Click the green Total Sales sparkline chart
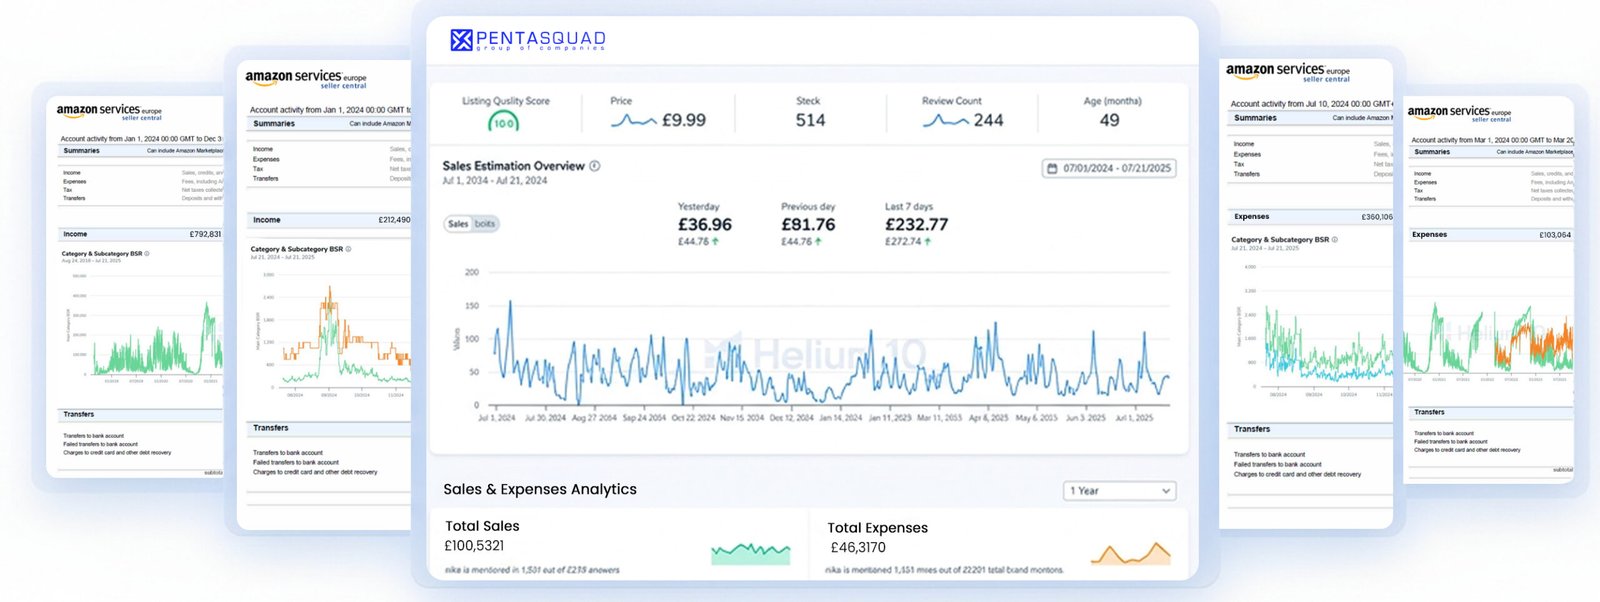This screenshot has height=602, width=1600. [x=750, y=552]
